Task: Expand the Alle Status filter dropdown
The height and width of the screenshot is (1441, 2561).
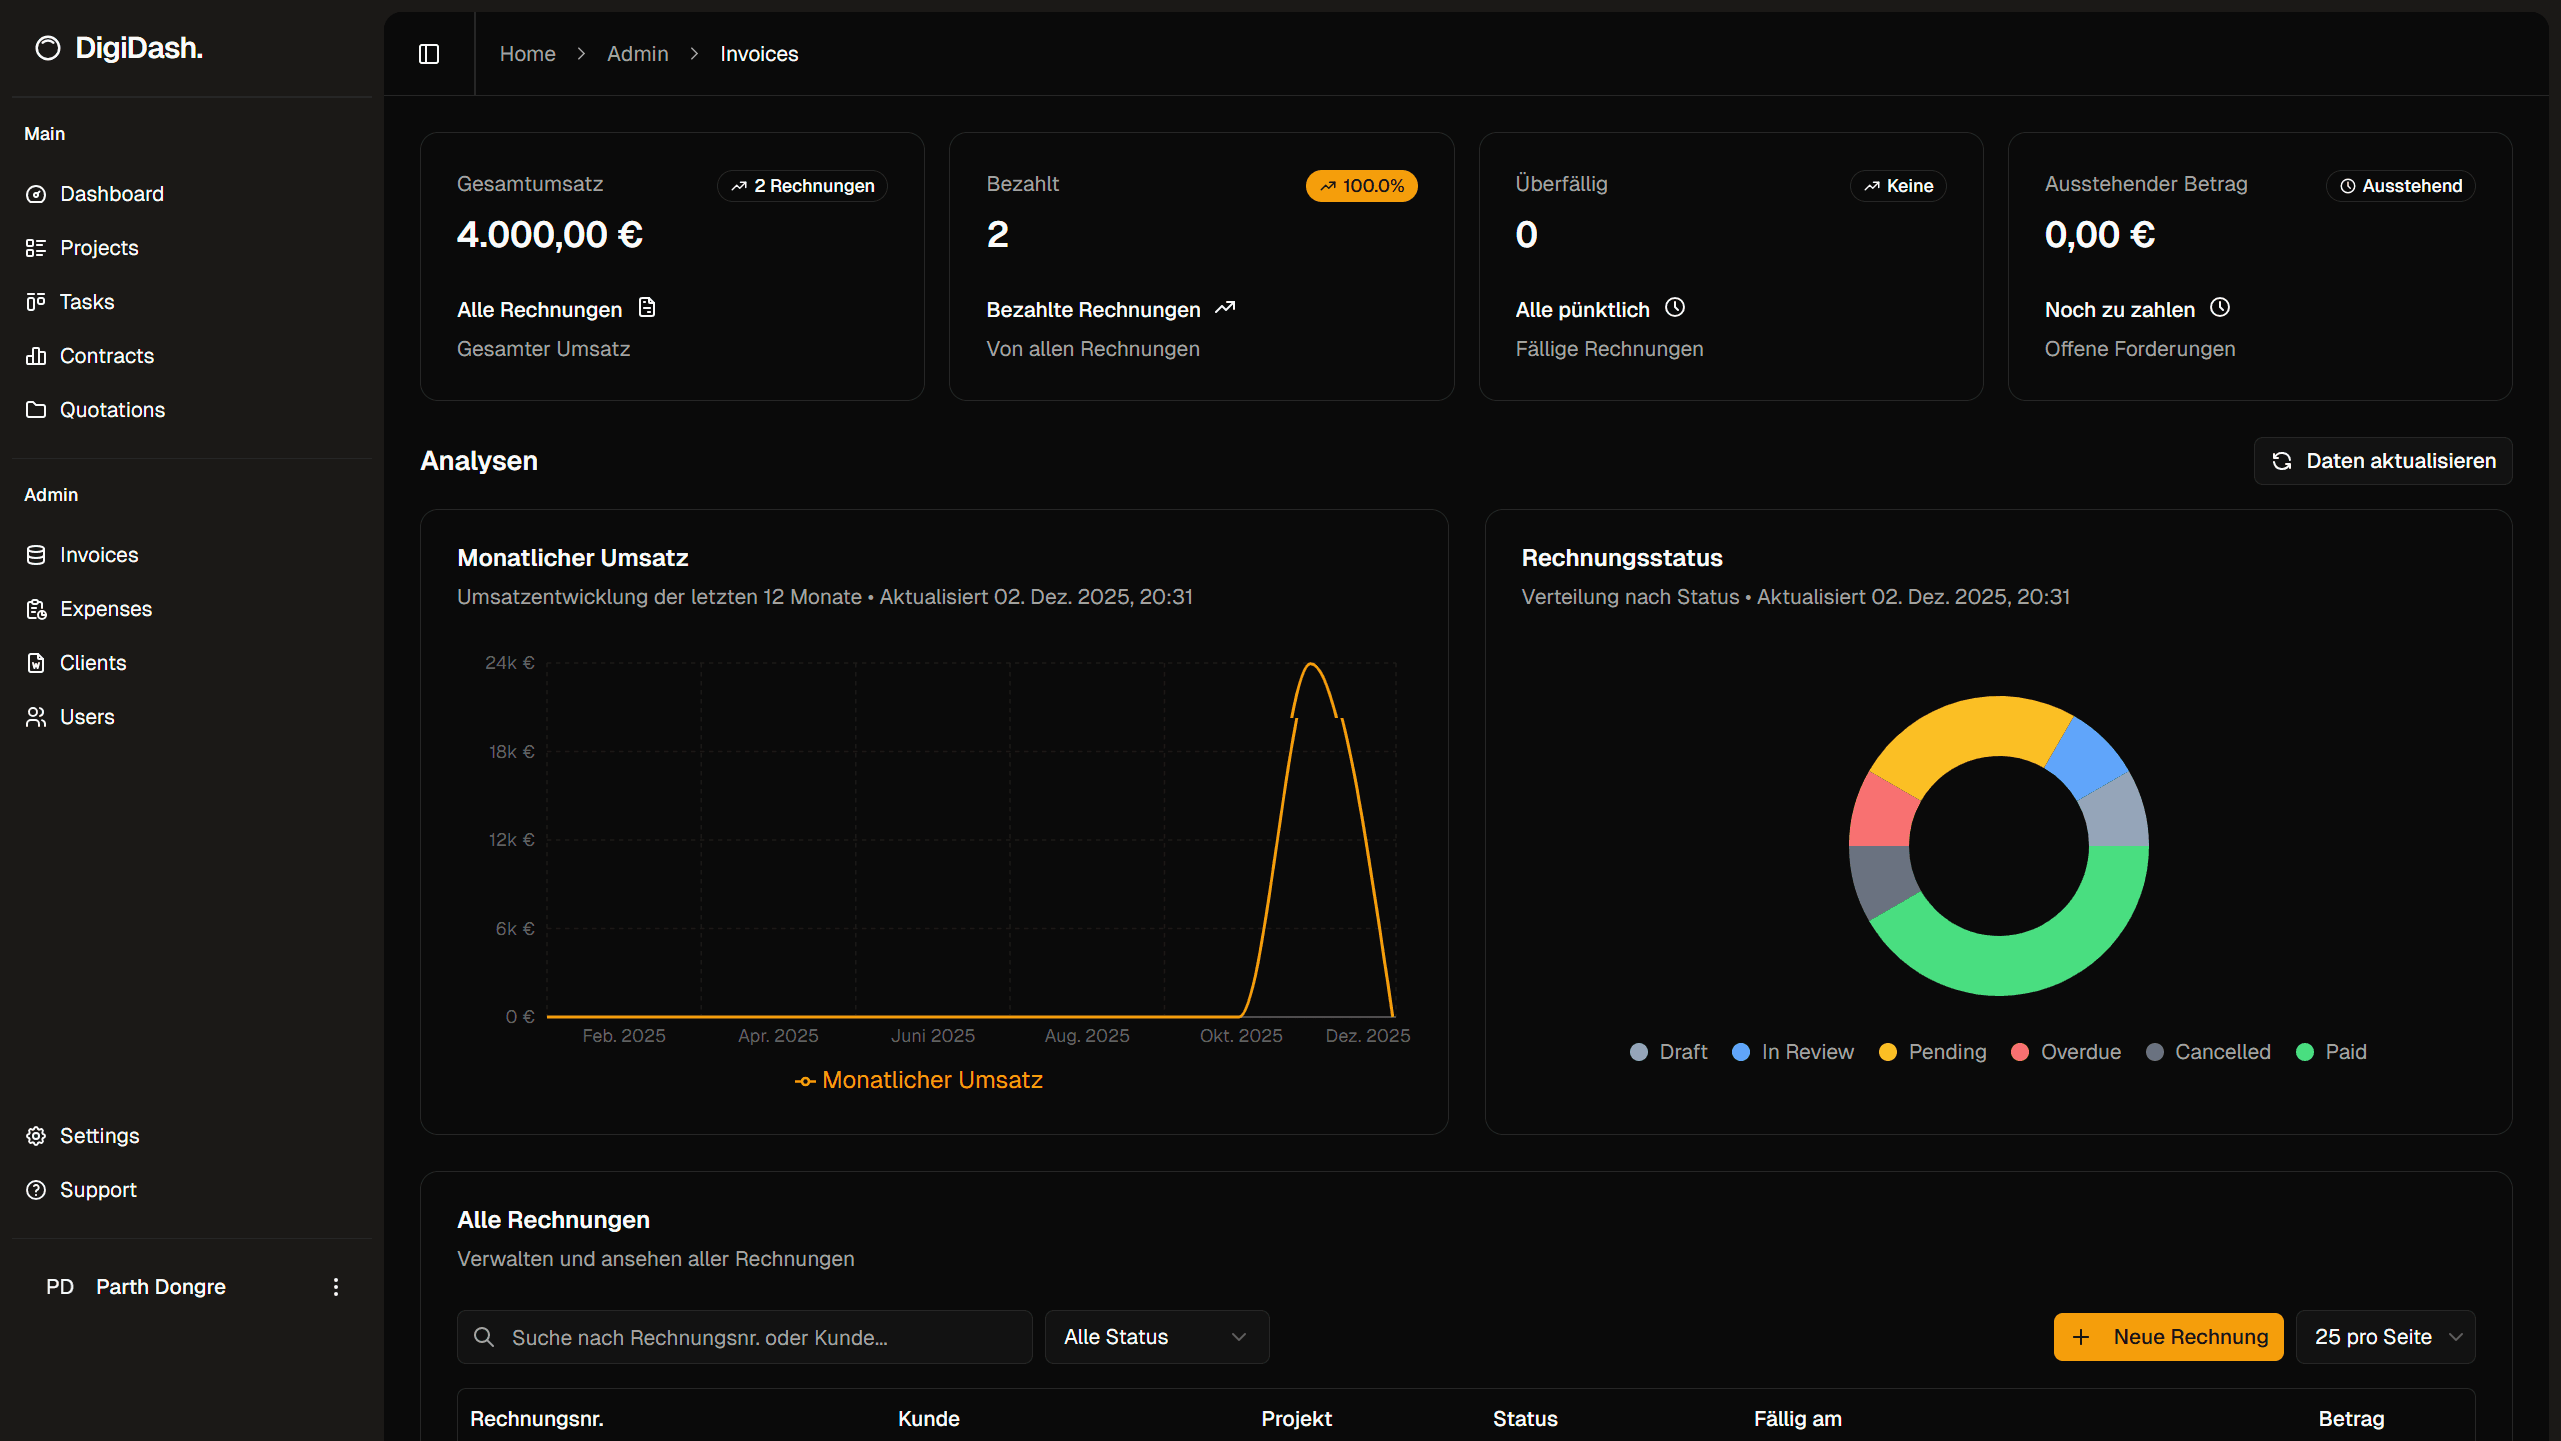Action: (x=1156, y=1337)
